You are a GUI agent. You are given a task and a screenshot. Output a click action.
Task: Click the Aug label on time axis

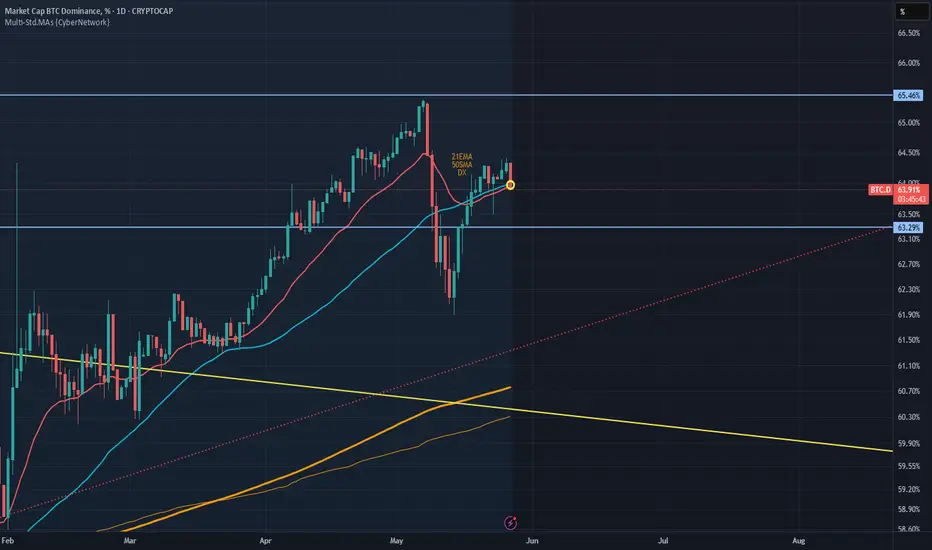click(x=799, y=540)
